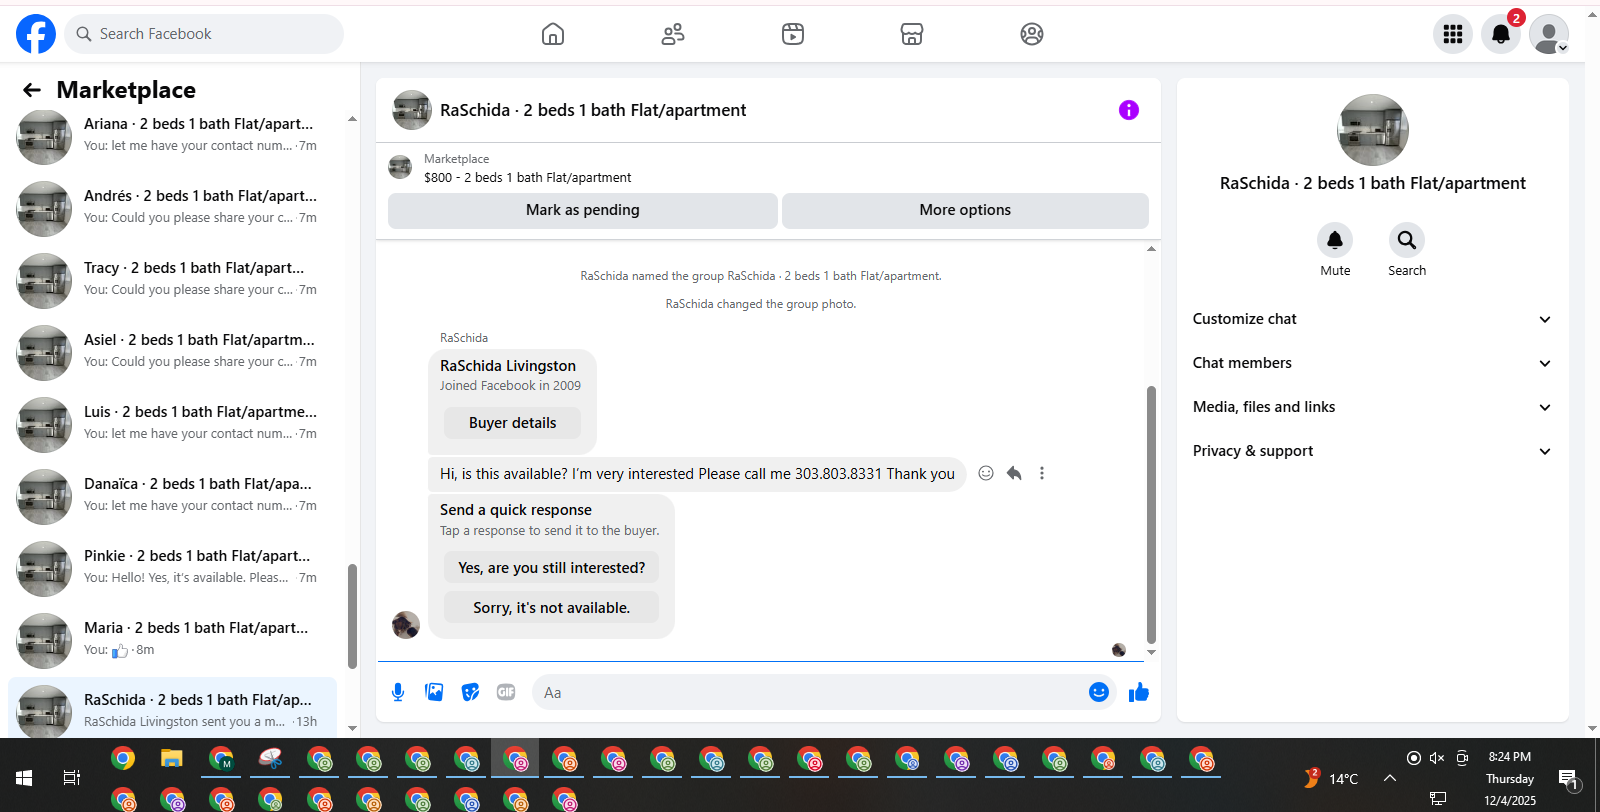React to the message with emoji icon

pyautogui.click(x=986, y=473)
